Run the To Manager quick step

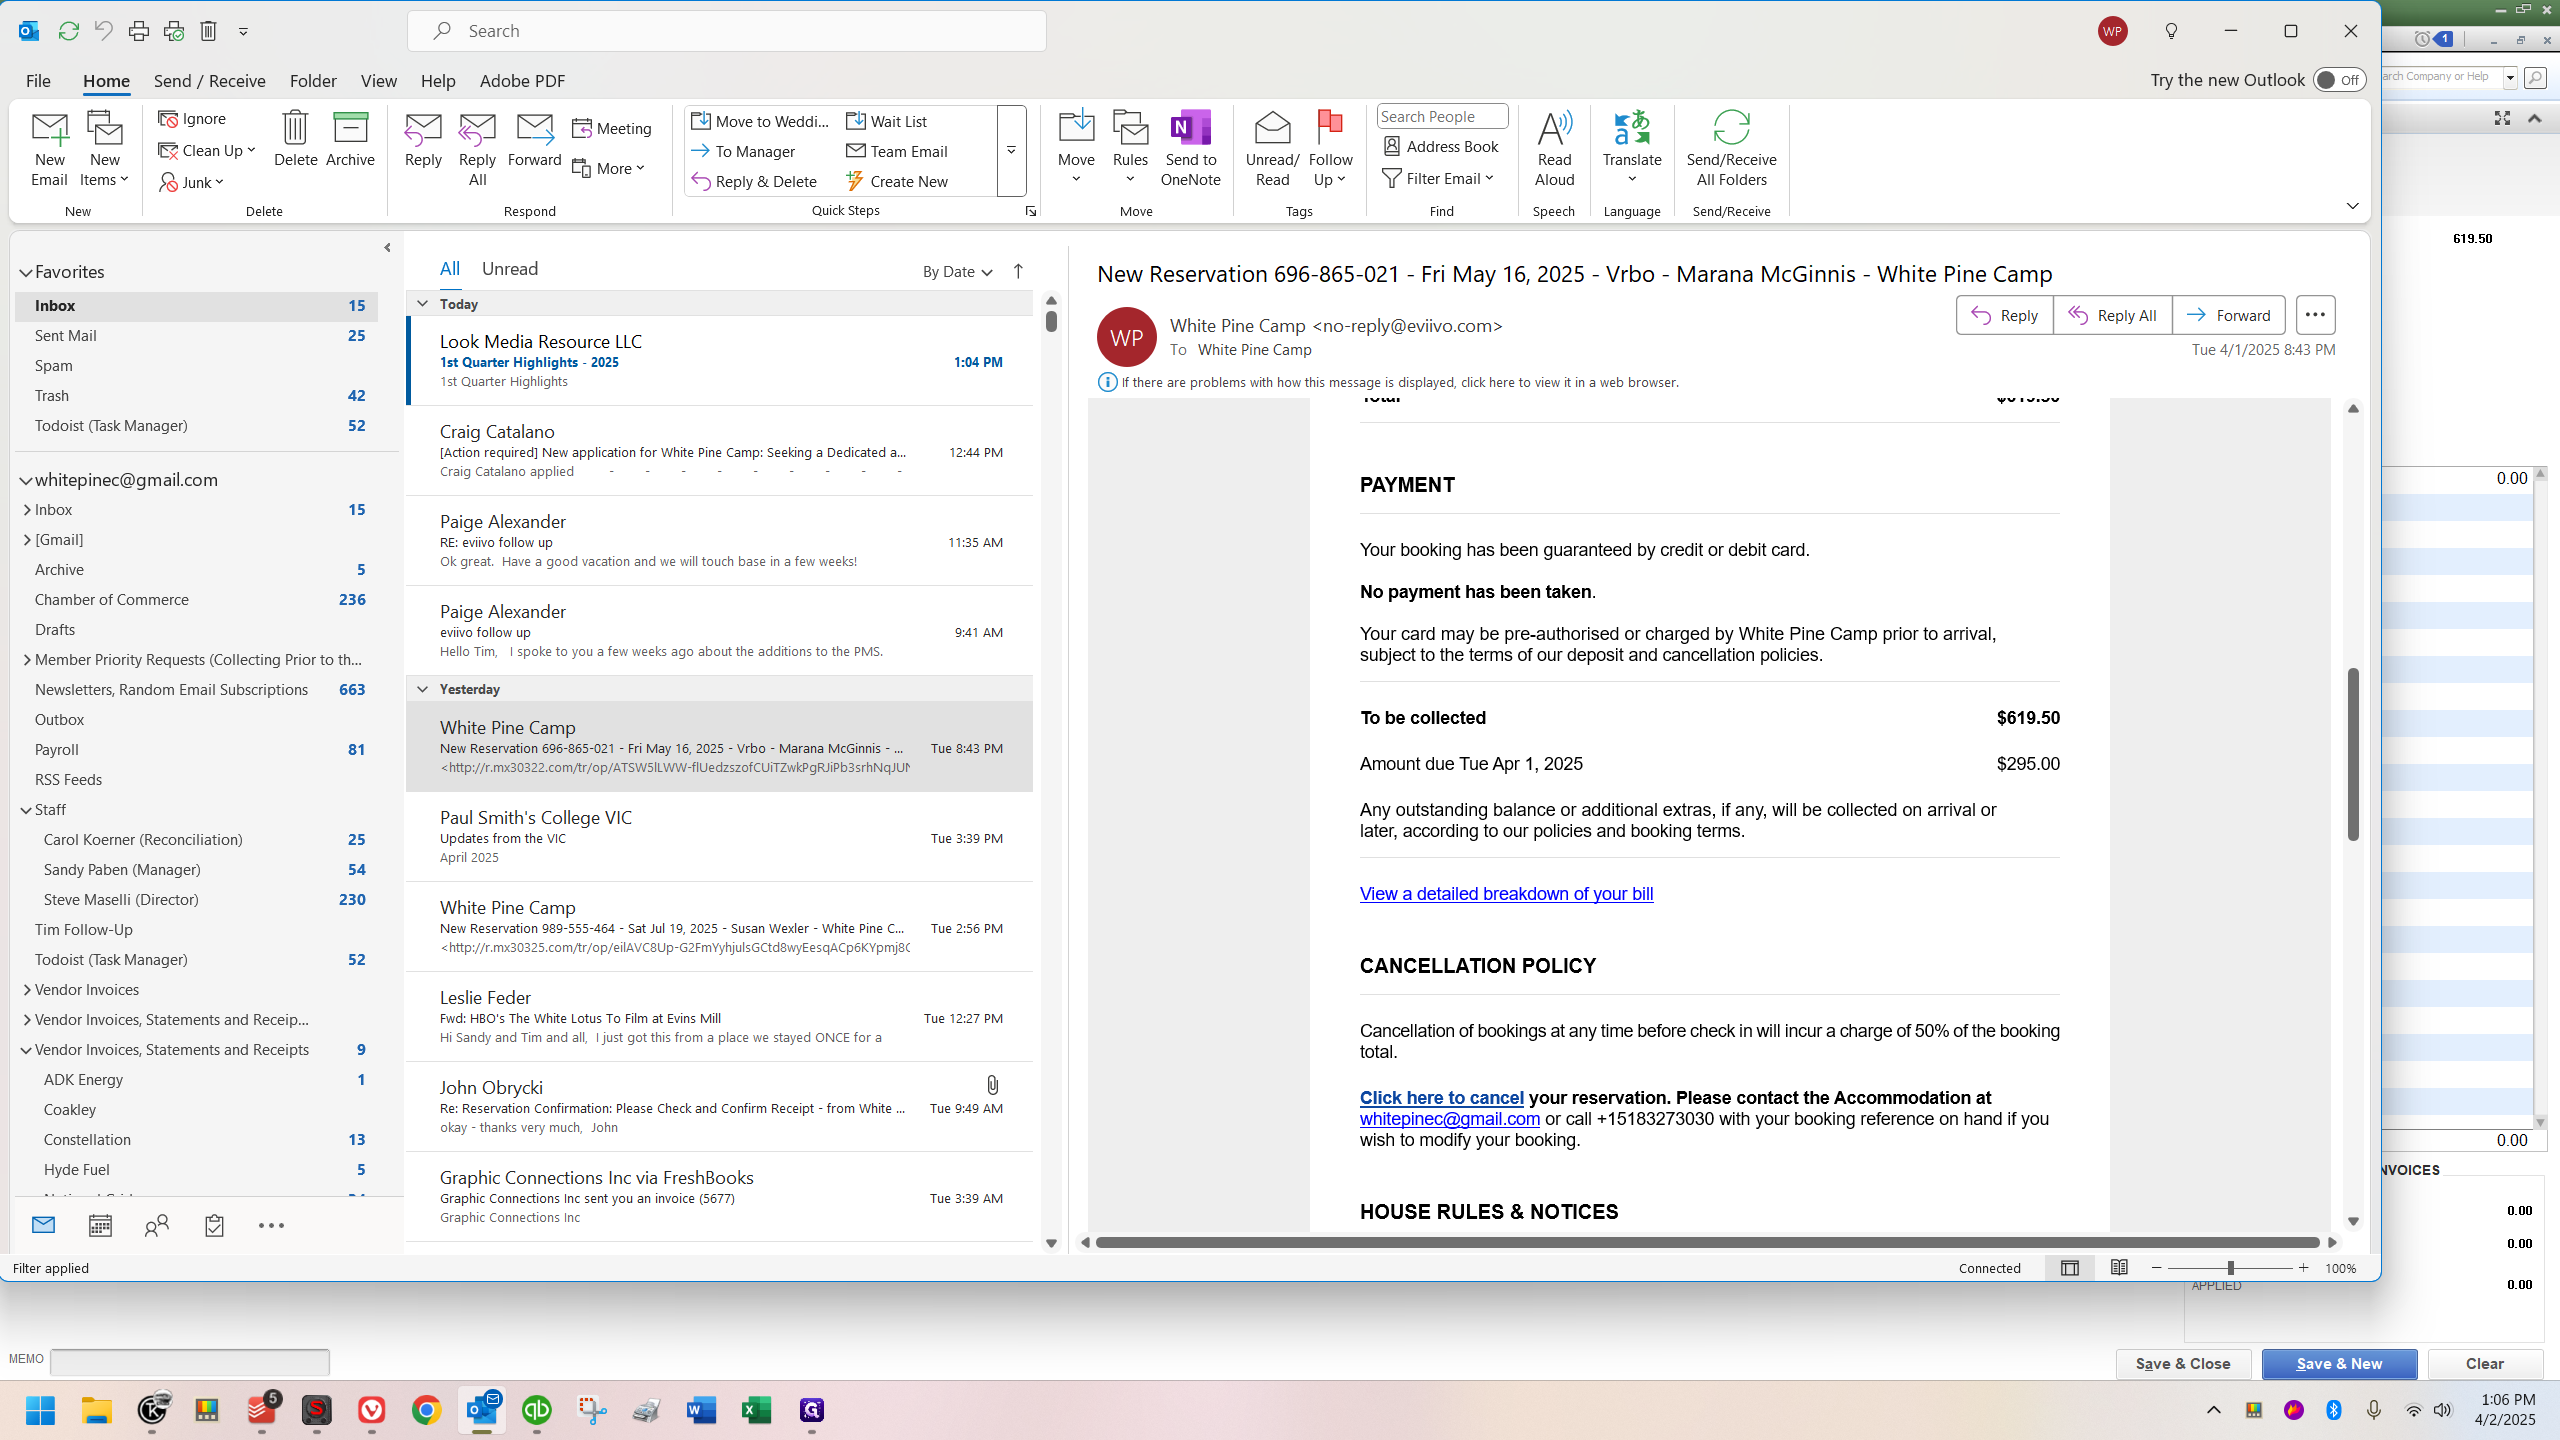tap(743, 151)
